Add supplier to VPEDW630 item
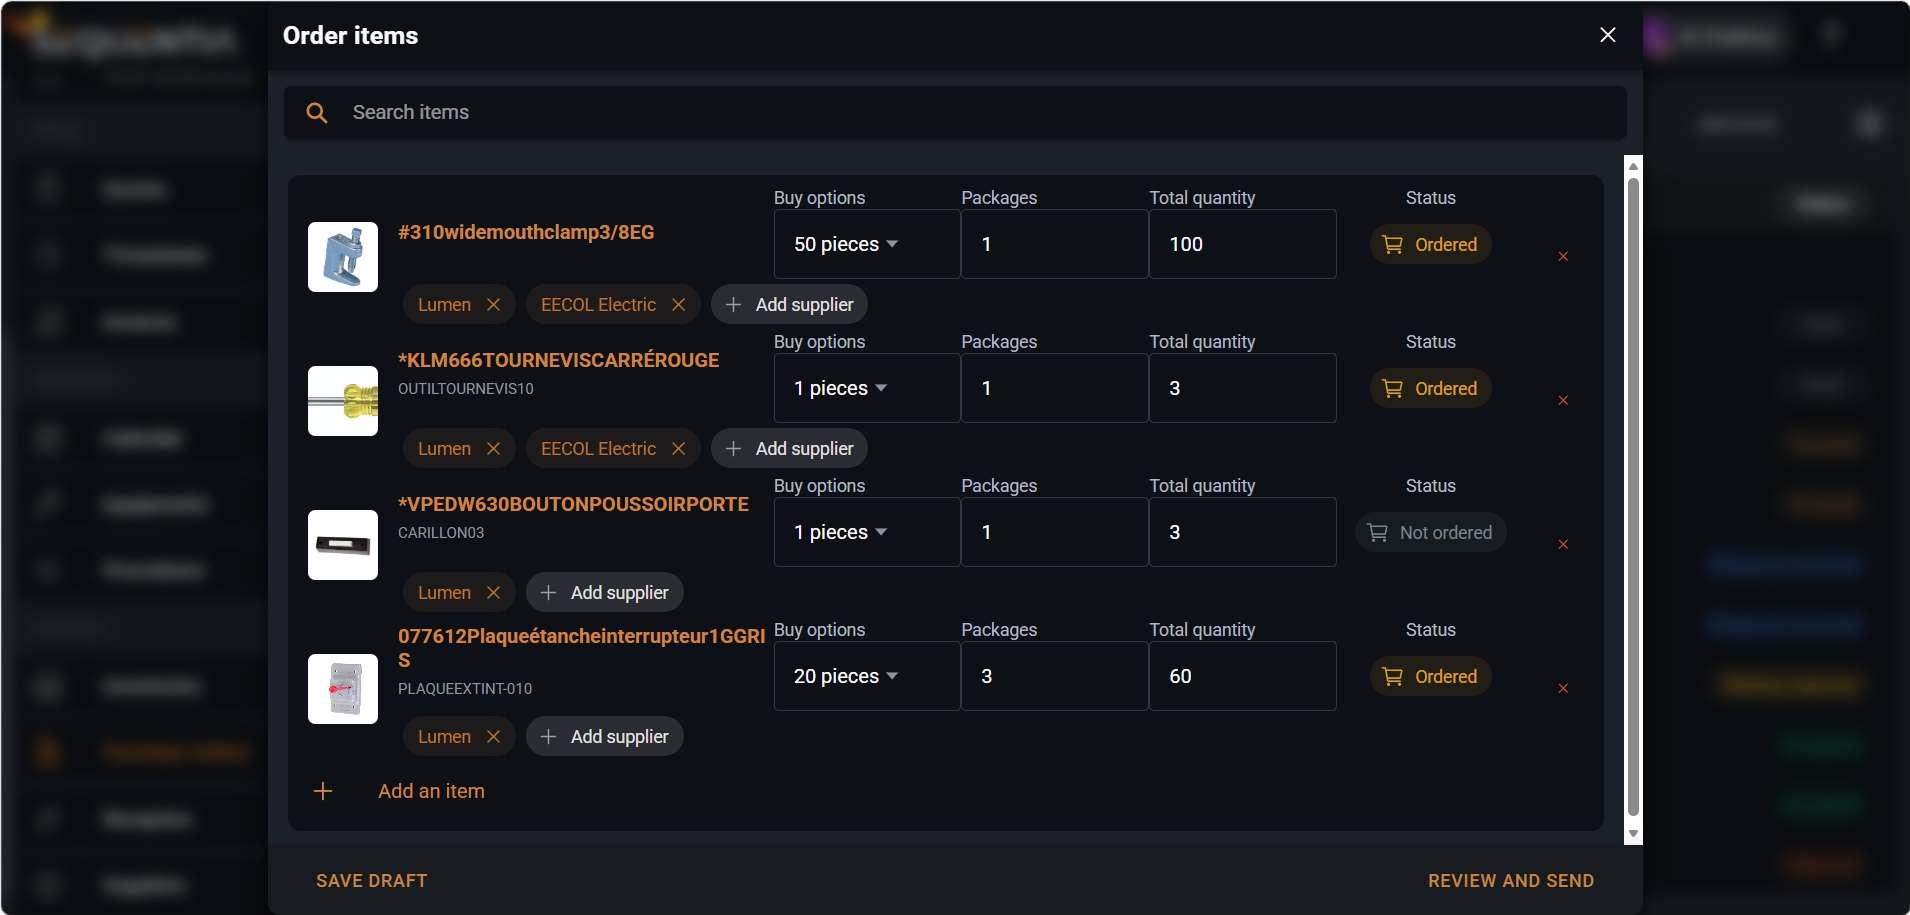 tap(604, 593)
